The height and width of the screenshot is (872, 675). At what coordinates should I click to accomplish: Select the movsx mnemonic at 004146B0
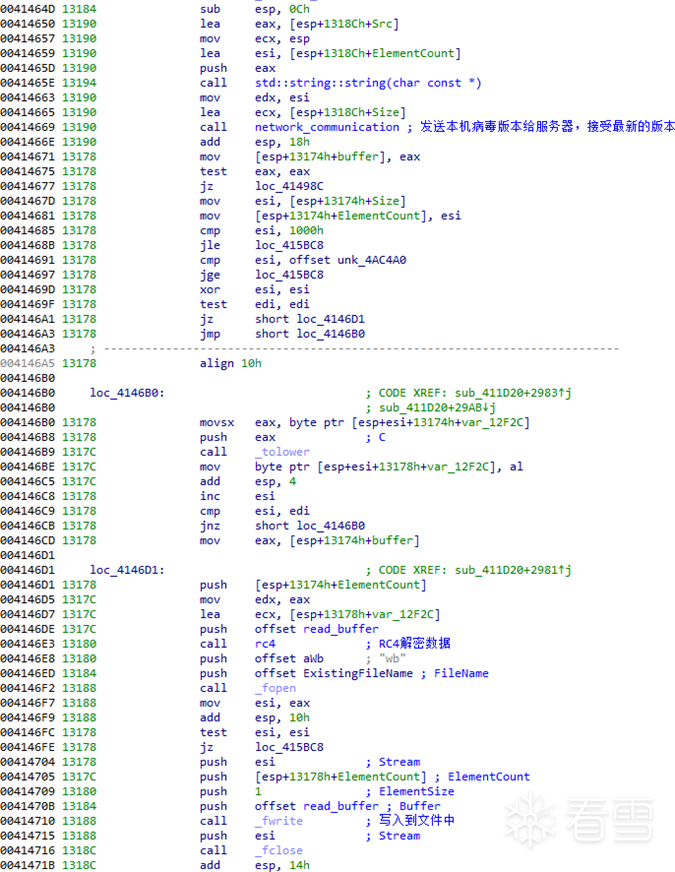(217, 423)
